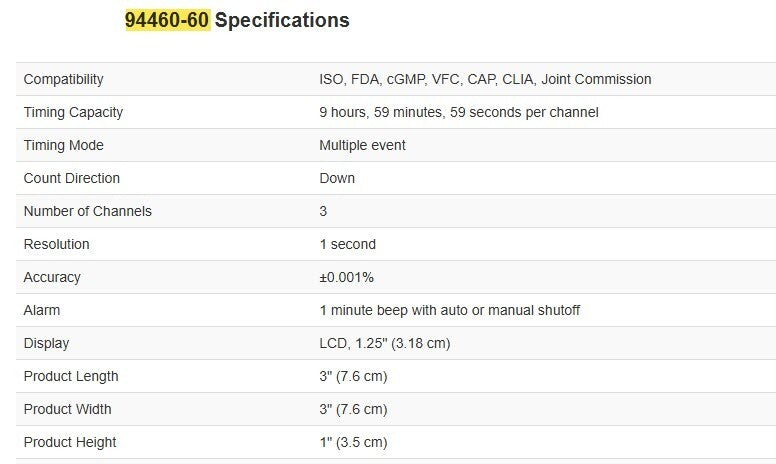Select the Compatibility row label

tap(63, 79)
